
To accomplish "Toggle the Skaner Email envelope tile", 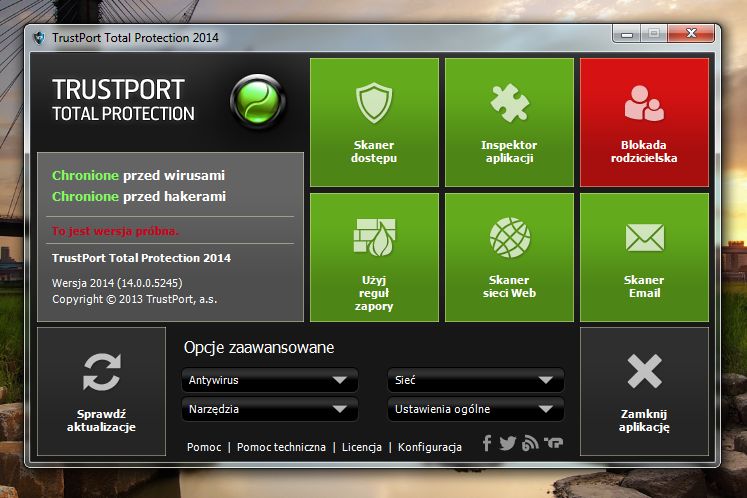I will [644, 257].
